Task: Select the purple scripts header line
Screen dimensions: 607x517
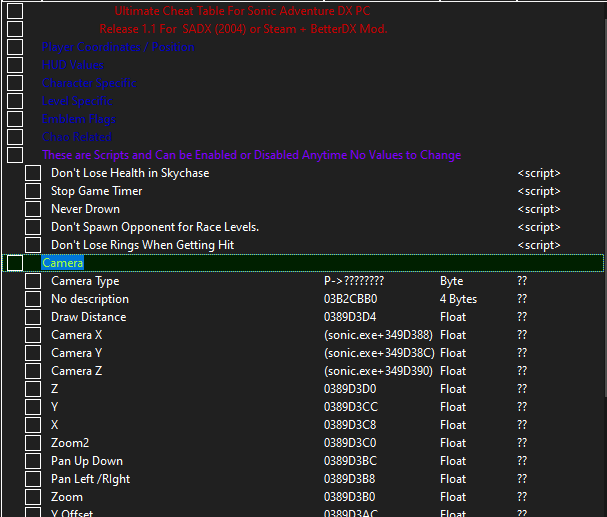Action: click(251, 155)
